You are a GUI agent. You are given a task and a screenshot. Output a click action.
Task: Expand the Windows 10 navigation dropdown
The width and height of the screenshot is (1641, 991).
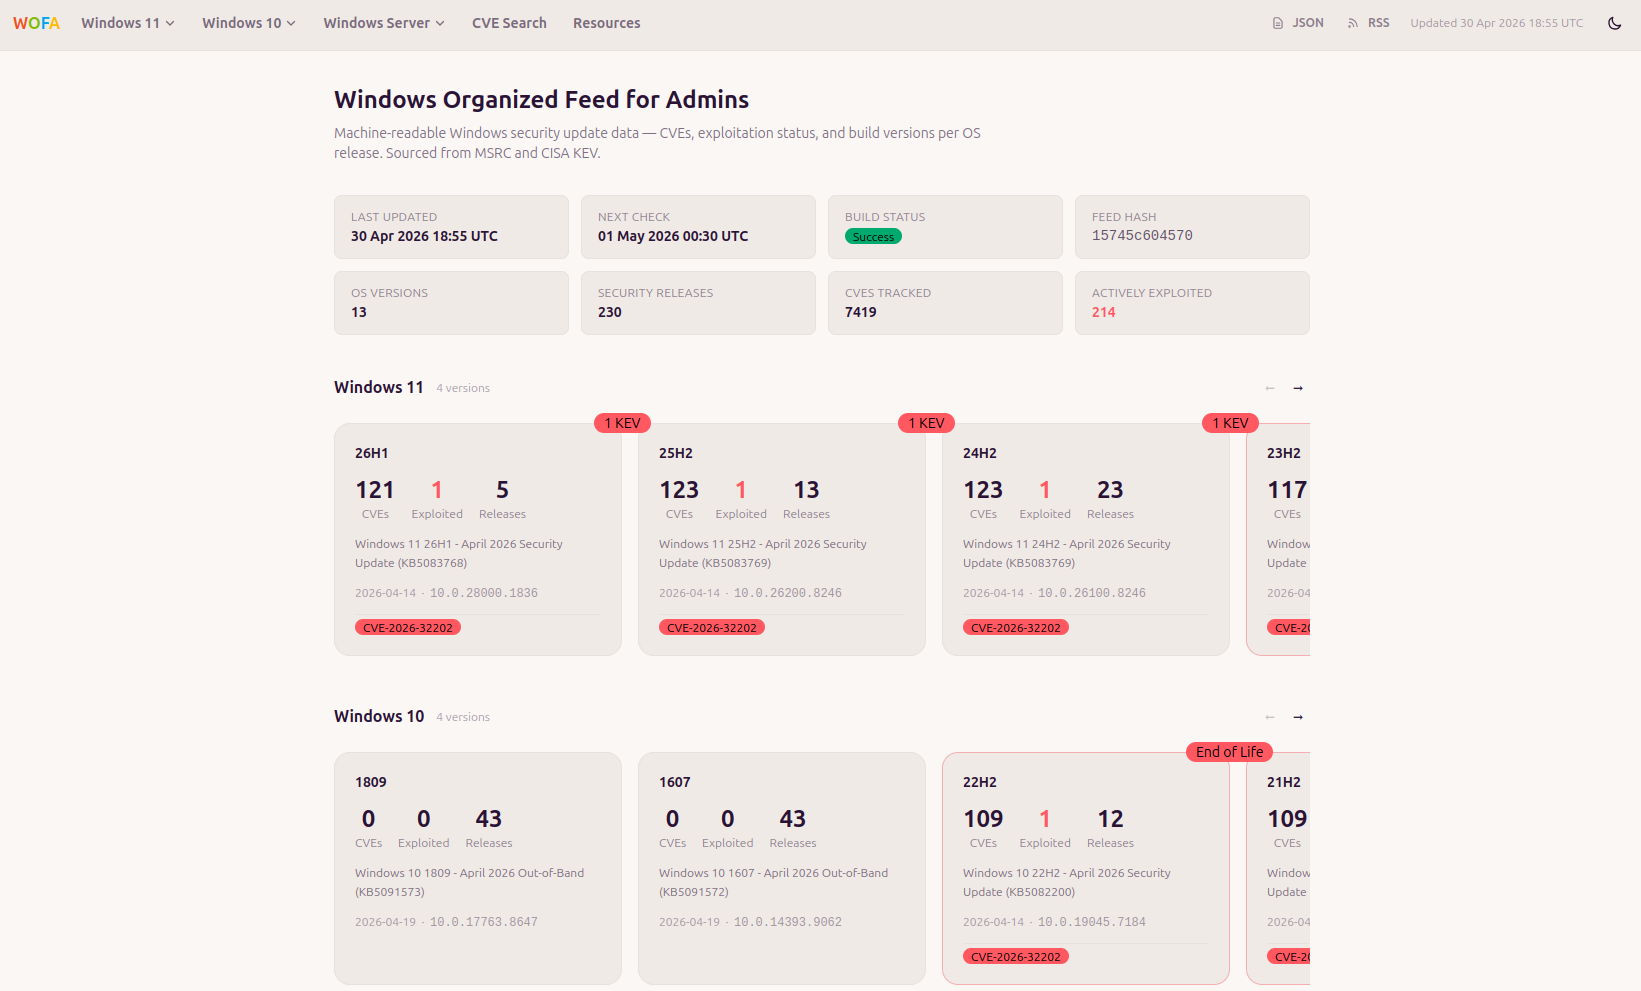click(x=249, y=23)
